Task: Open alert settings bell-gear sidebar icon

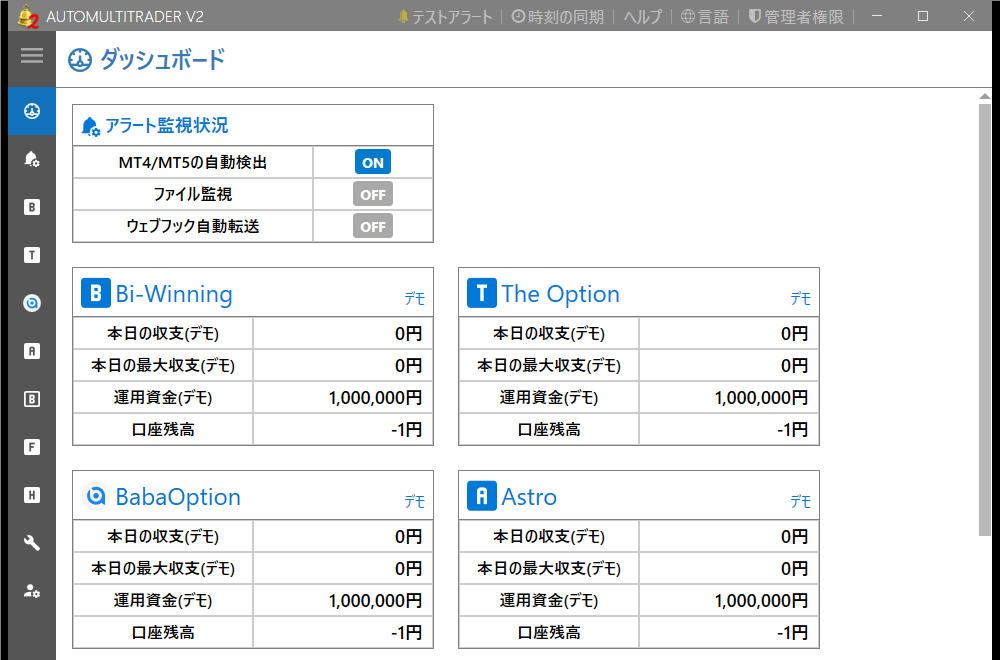Action: click(x=32, y=159)
